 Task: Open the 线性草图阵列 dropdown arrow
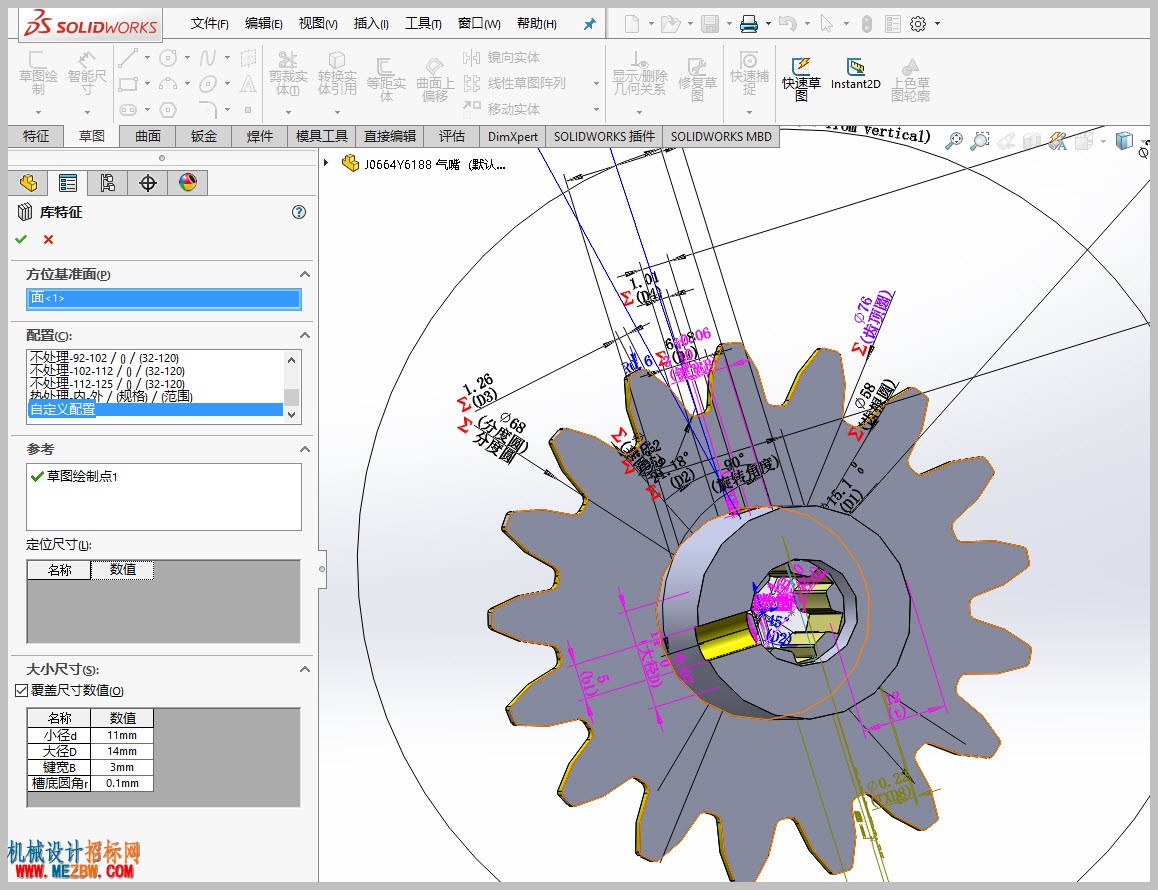pos(596,83)
